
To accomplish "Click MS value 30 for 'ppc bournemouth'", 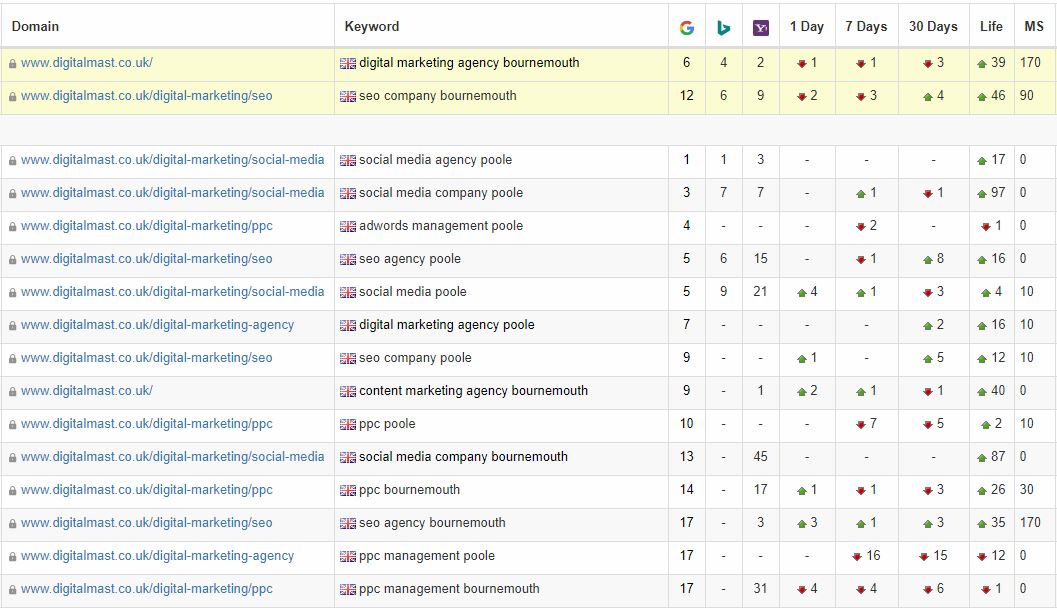I will (x=1027, y=490).
